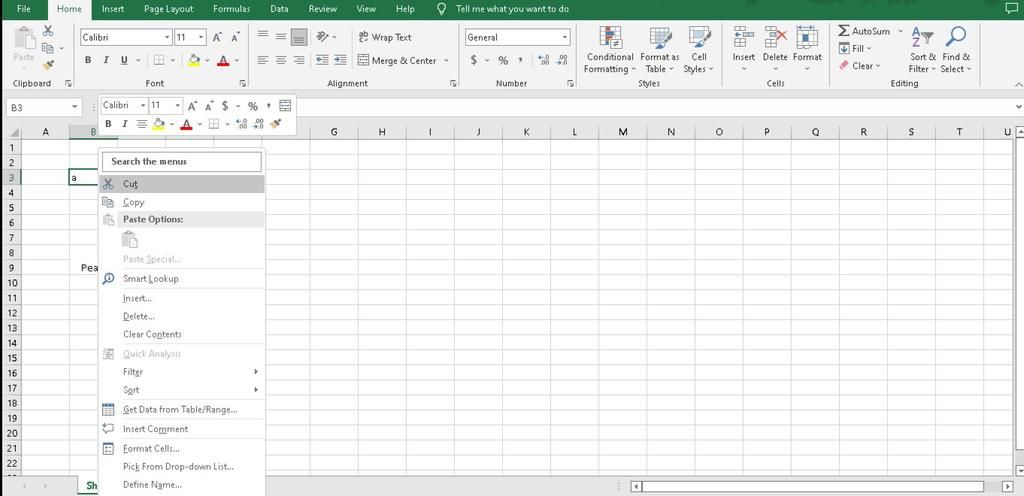
Task: Select Insert Comment in context menu
Action: [182, 429]
